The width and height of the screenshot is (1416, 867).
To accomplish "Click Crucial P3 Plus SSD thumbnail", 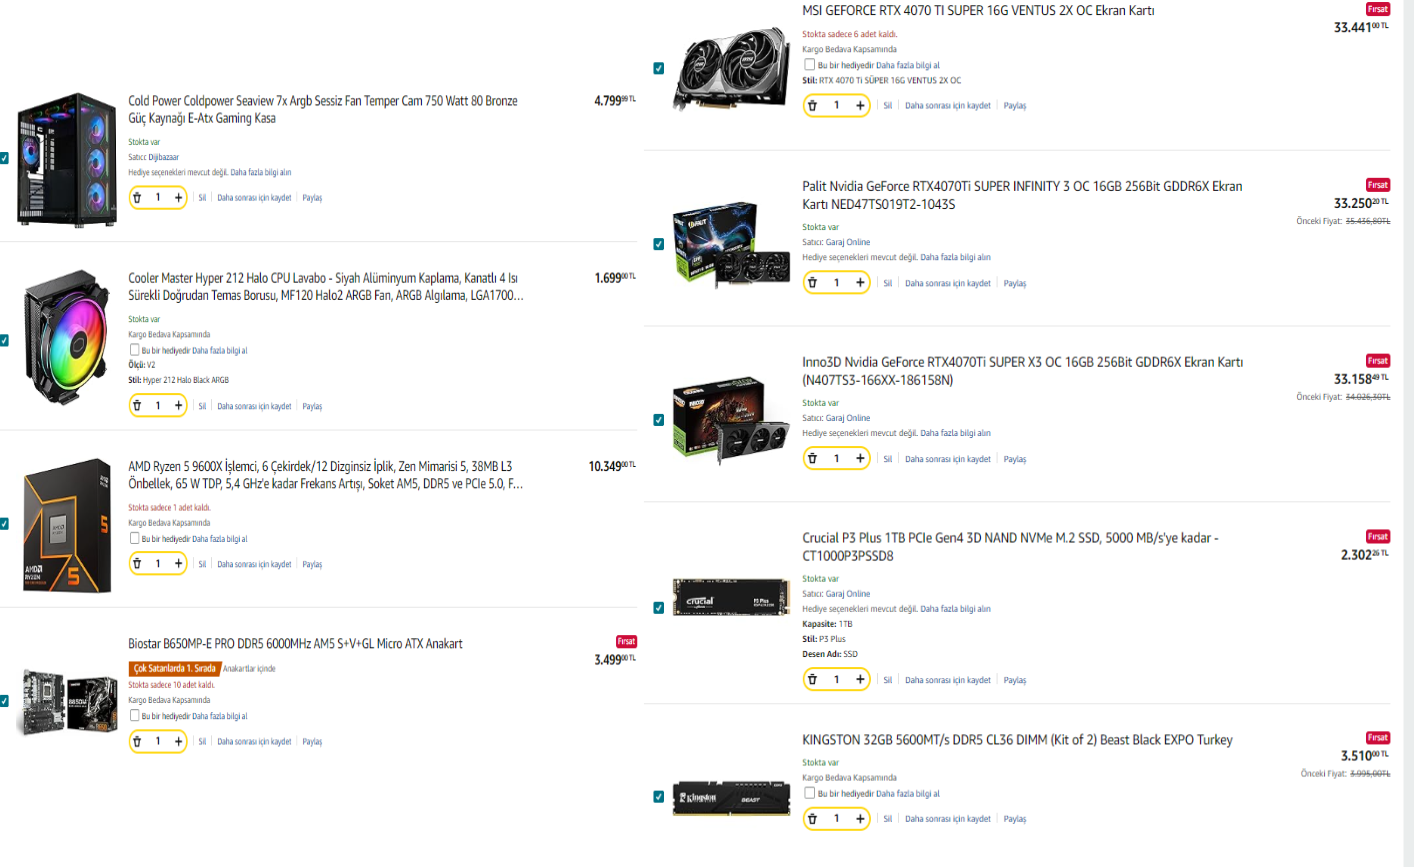I will (731, 597).
